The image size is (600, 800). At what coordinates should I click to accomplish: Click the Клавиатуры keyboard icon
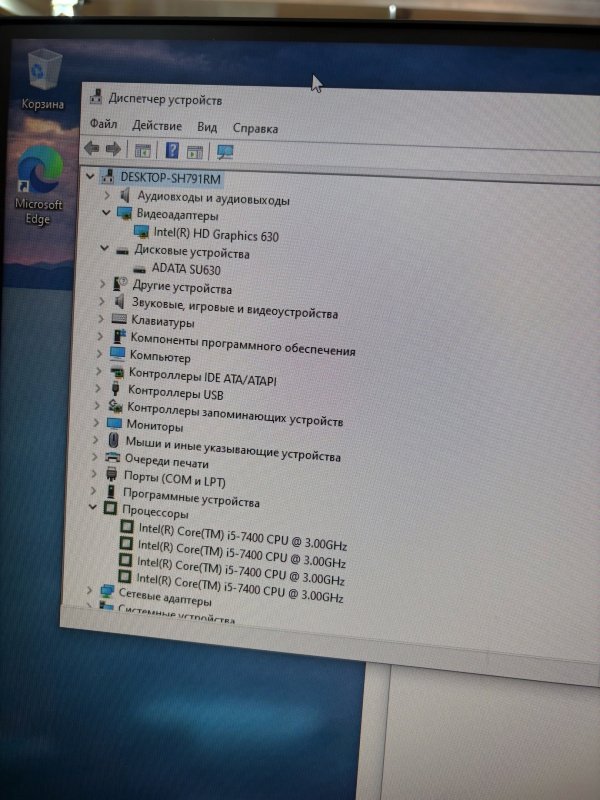click(x=119, y=319)
